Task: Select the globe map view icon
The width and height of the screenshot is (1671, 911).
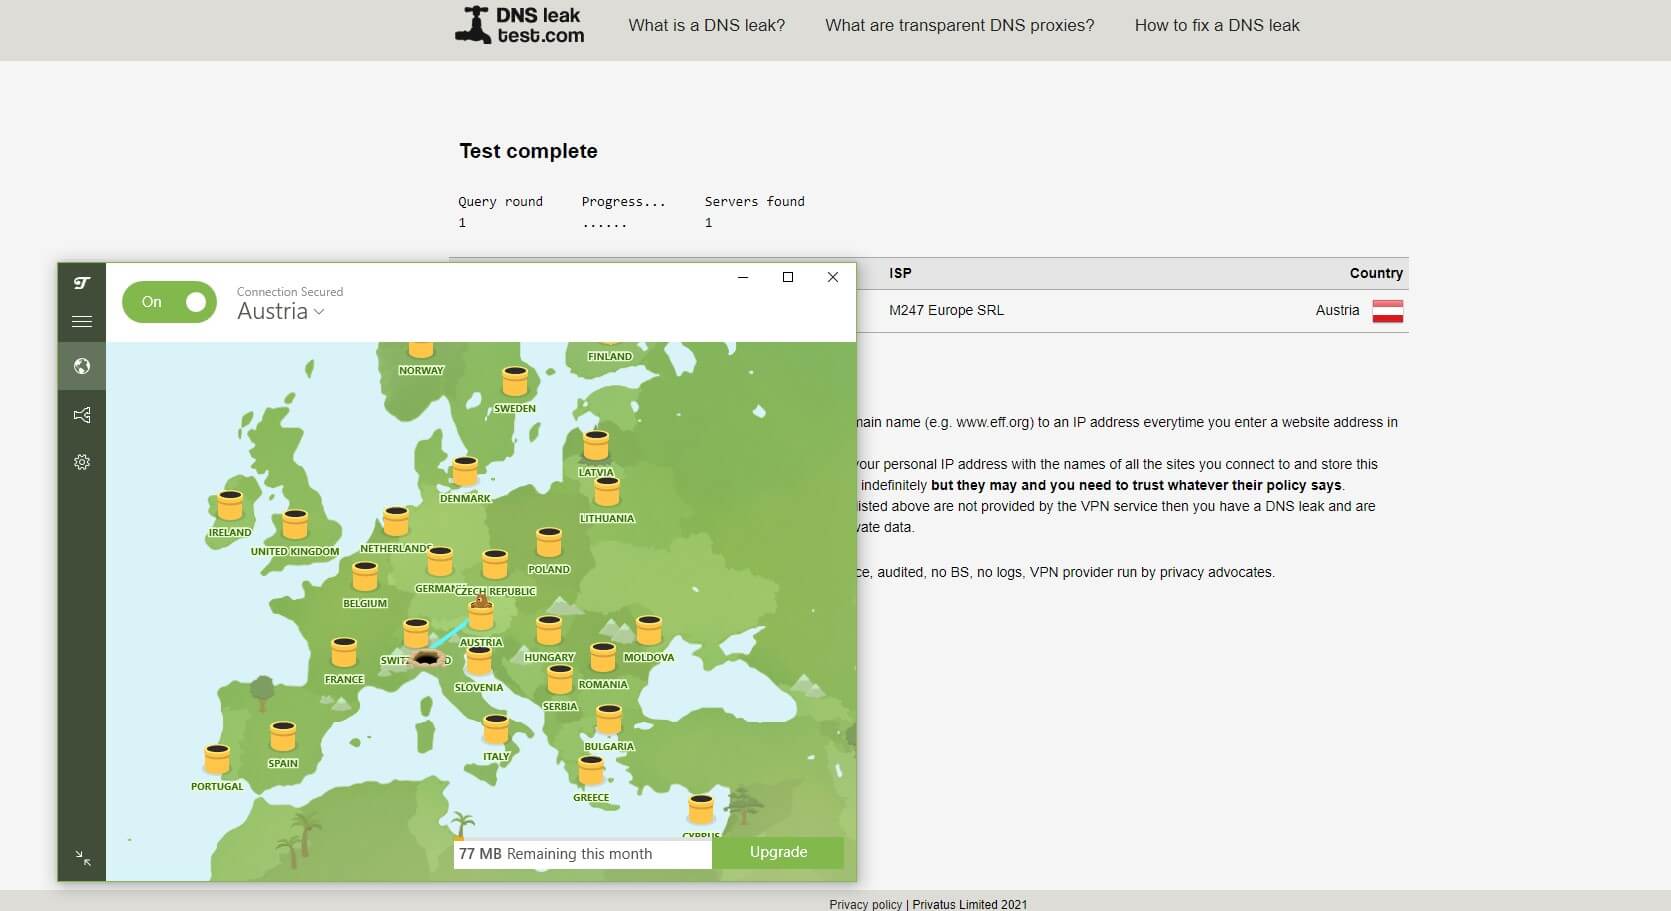Action: coord(82,366)
